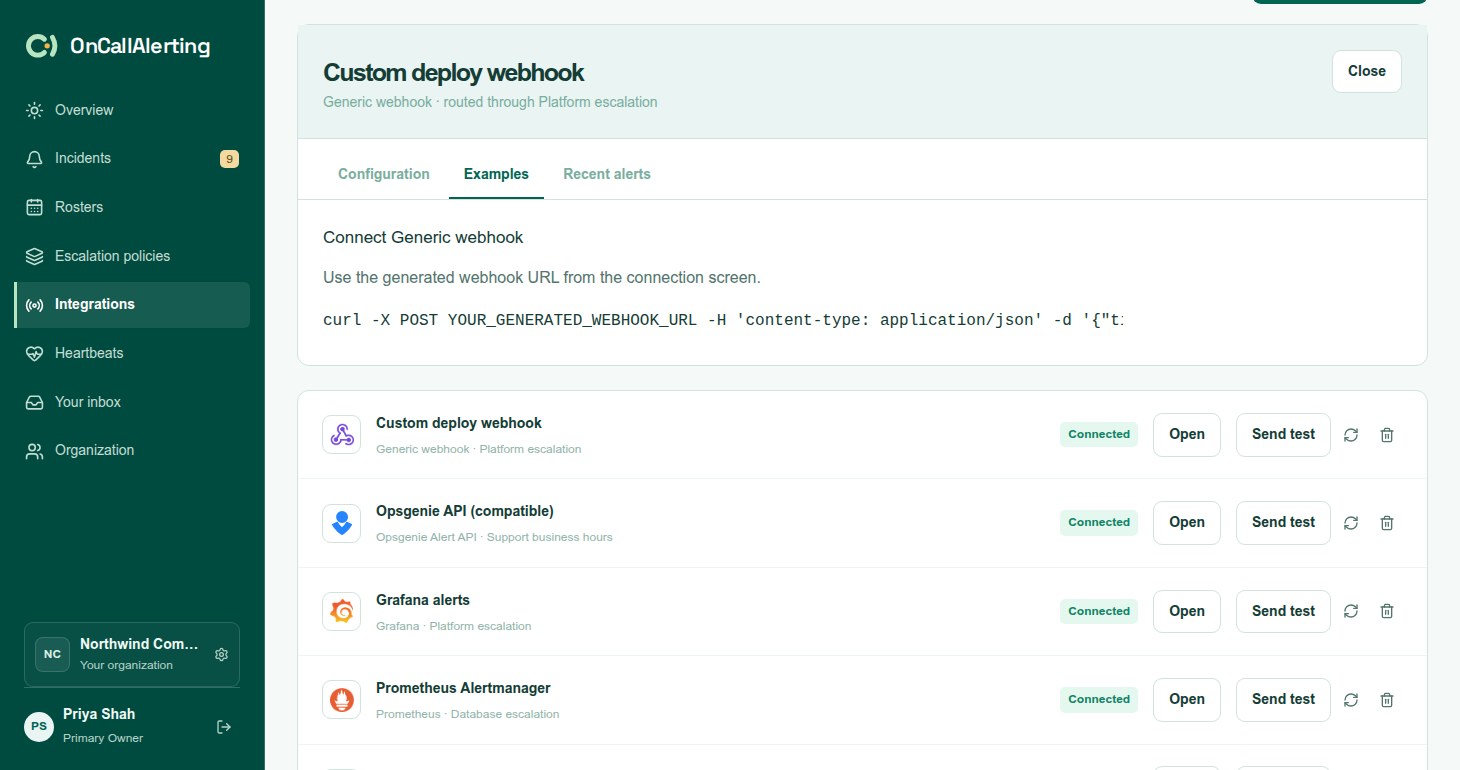Image resolution: width=1460 pixels, height=770 pixels.
Task: Click refresh icon on Opsgenie API row
Action: pos(1351,523)
